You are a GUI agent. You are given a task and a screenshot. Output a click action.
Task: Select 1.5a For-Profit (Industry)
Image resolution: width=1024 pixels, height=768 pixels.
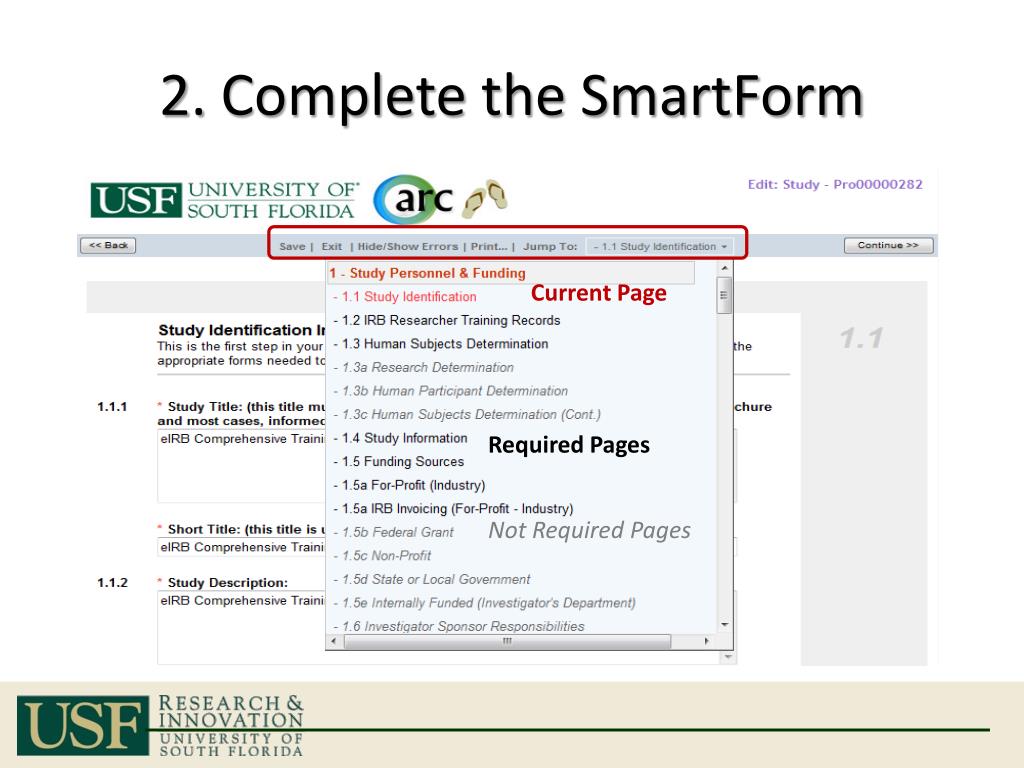408,485
